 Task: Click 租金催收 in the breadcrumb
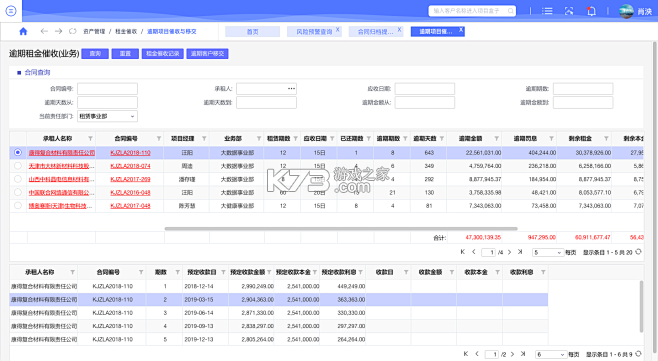(126, 31)
